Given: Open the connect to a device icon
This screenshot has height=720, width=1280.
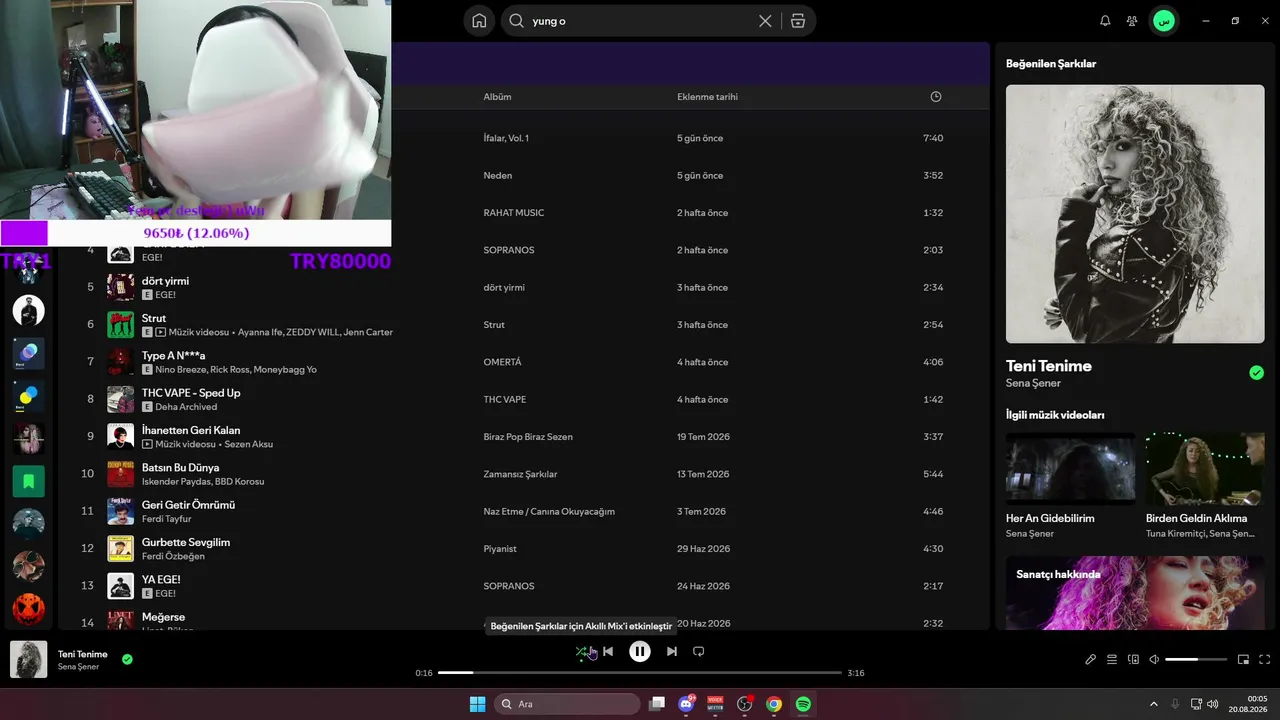Looking at the screenshot, I should 1133,660.
